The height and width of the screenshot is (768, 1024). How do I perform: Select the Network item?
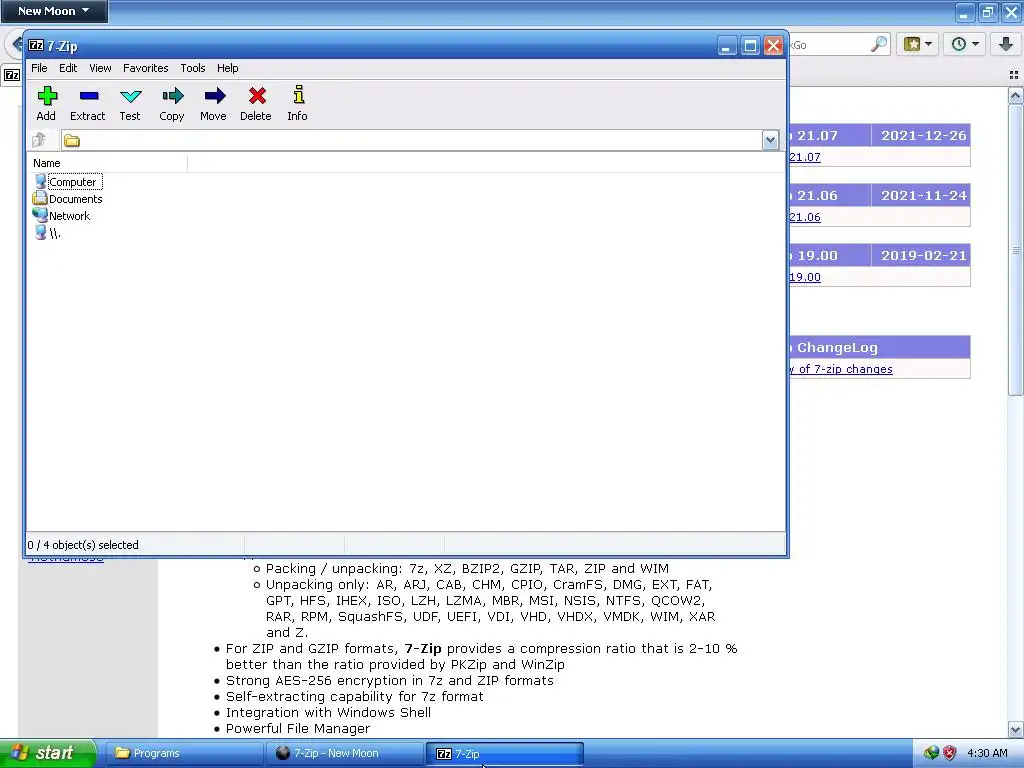point(61,216)
